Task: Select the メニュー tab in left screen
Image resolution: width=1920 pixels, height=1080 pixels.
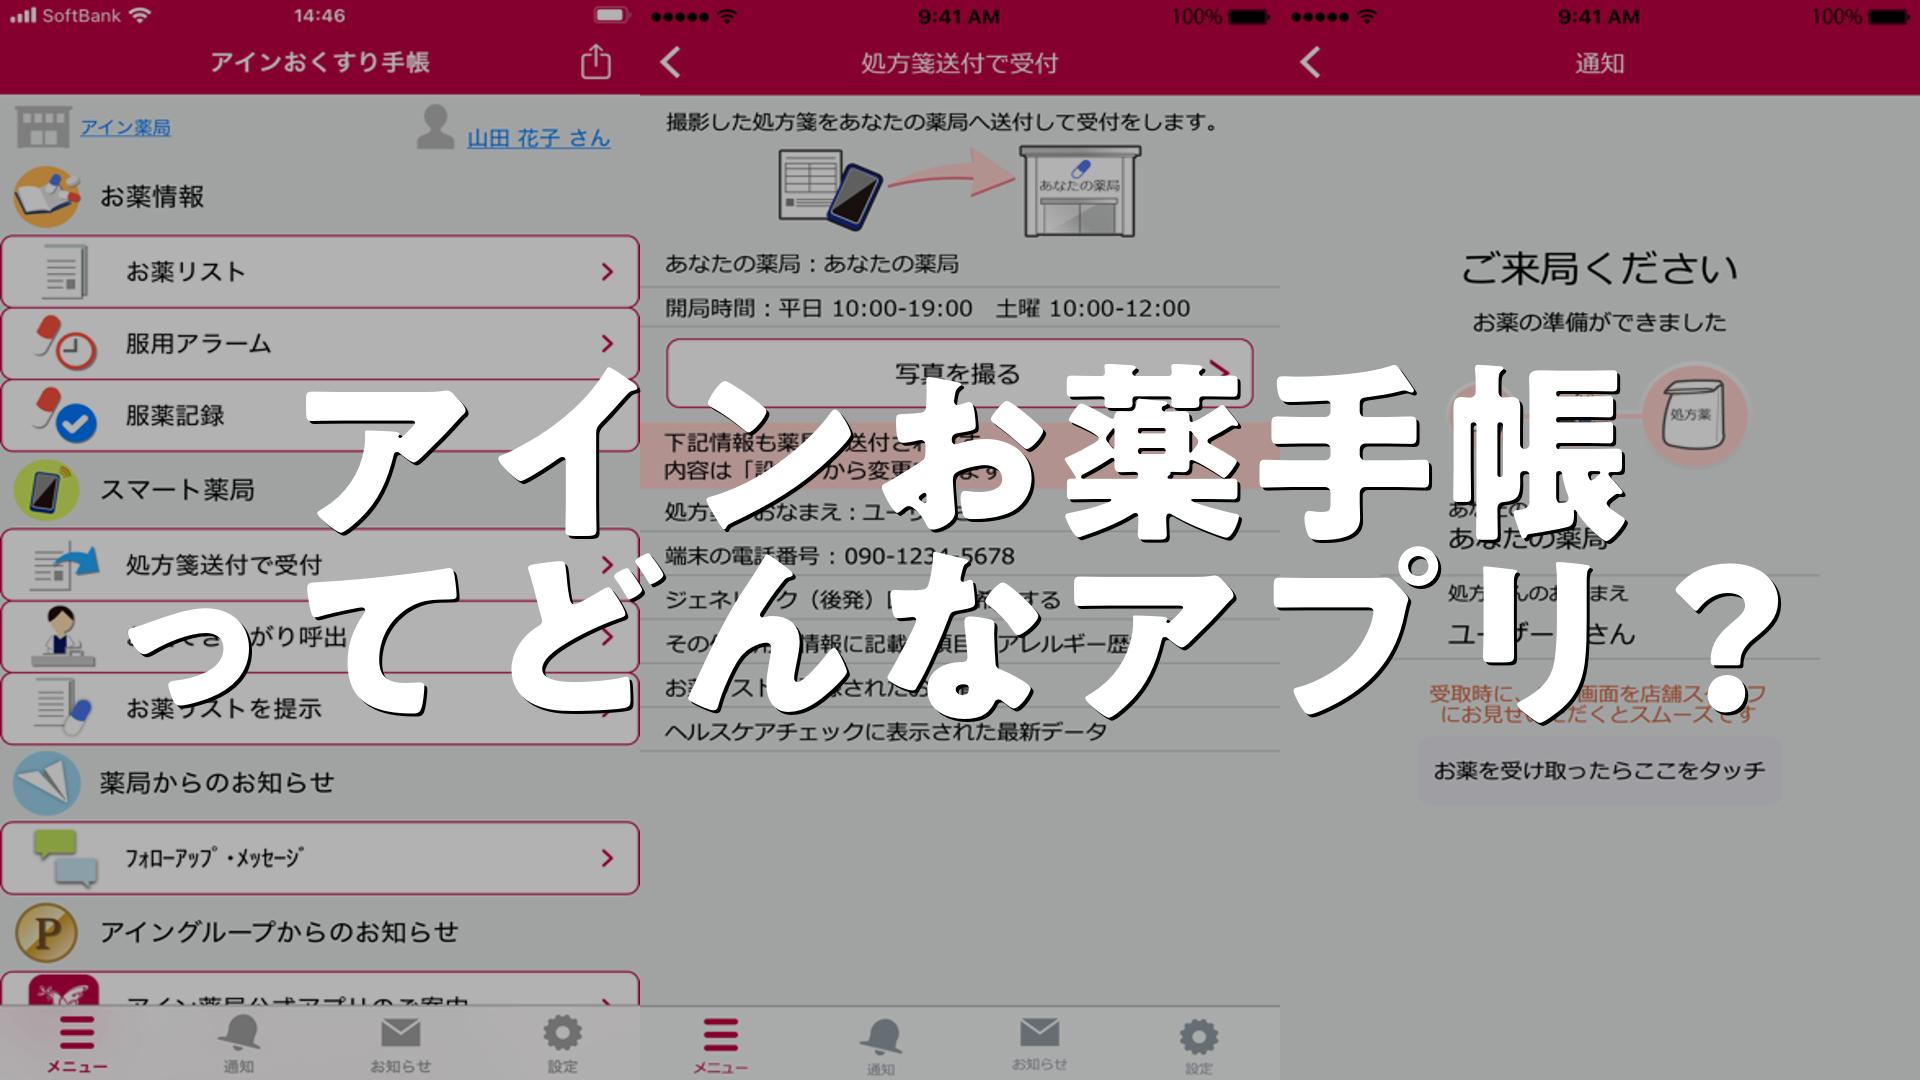Action: [x=77, y=1044]
